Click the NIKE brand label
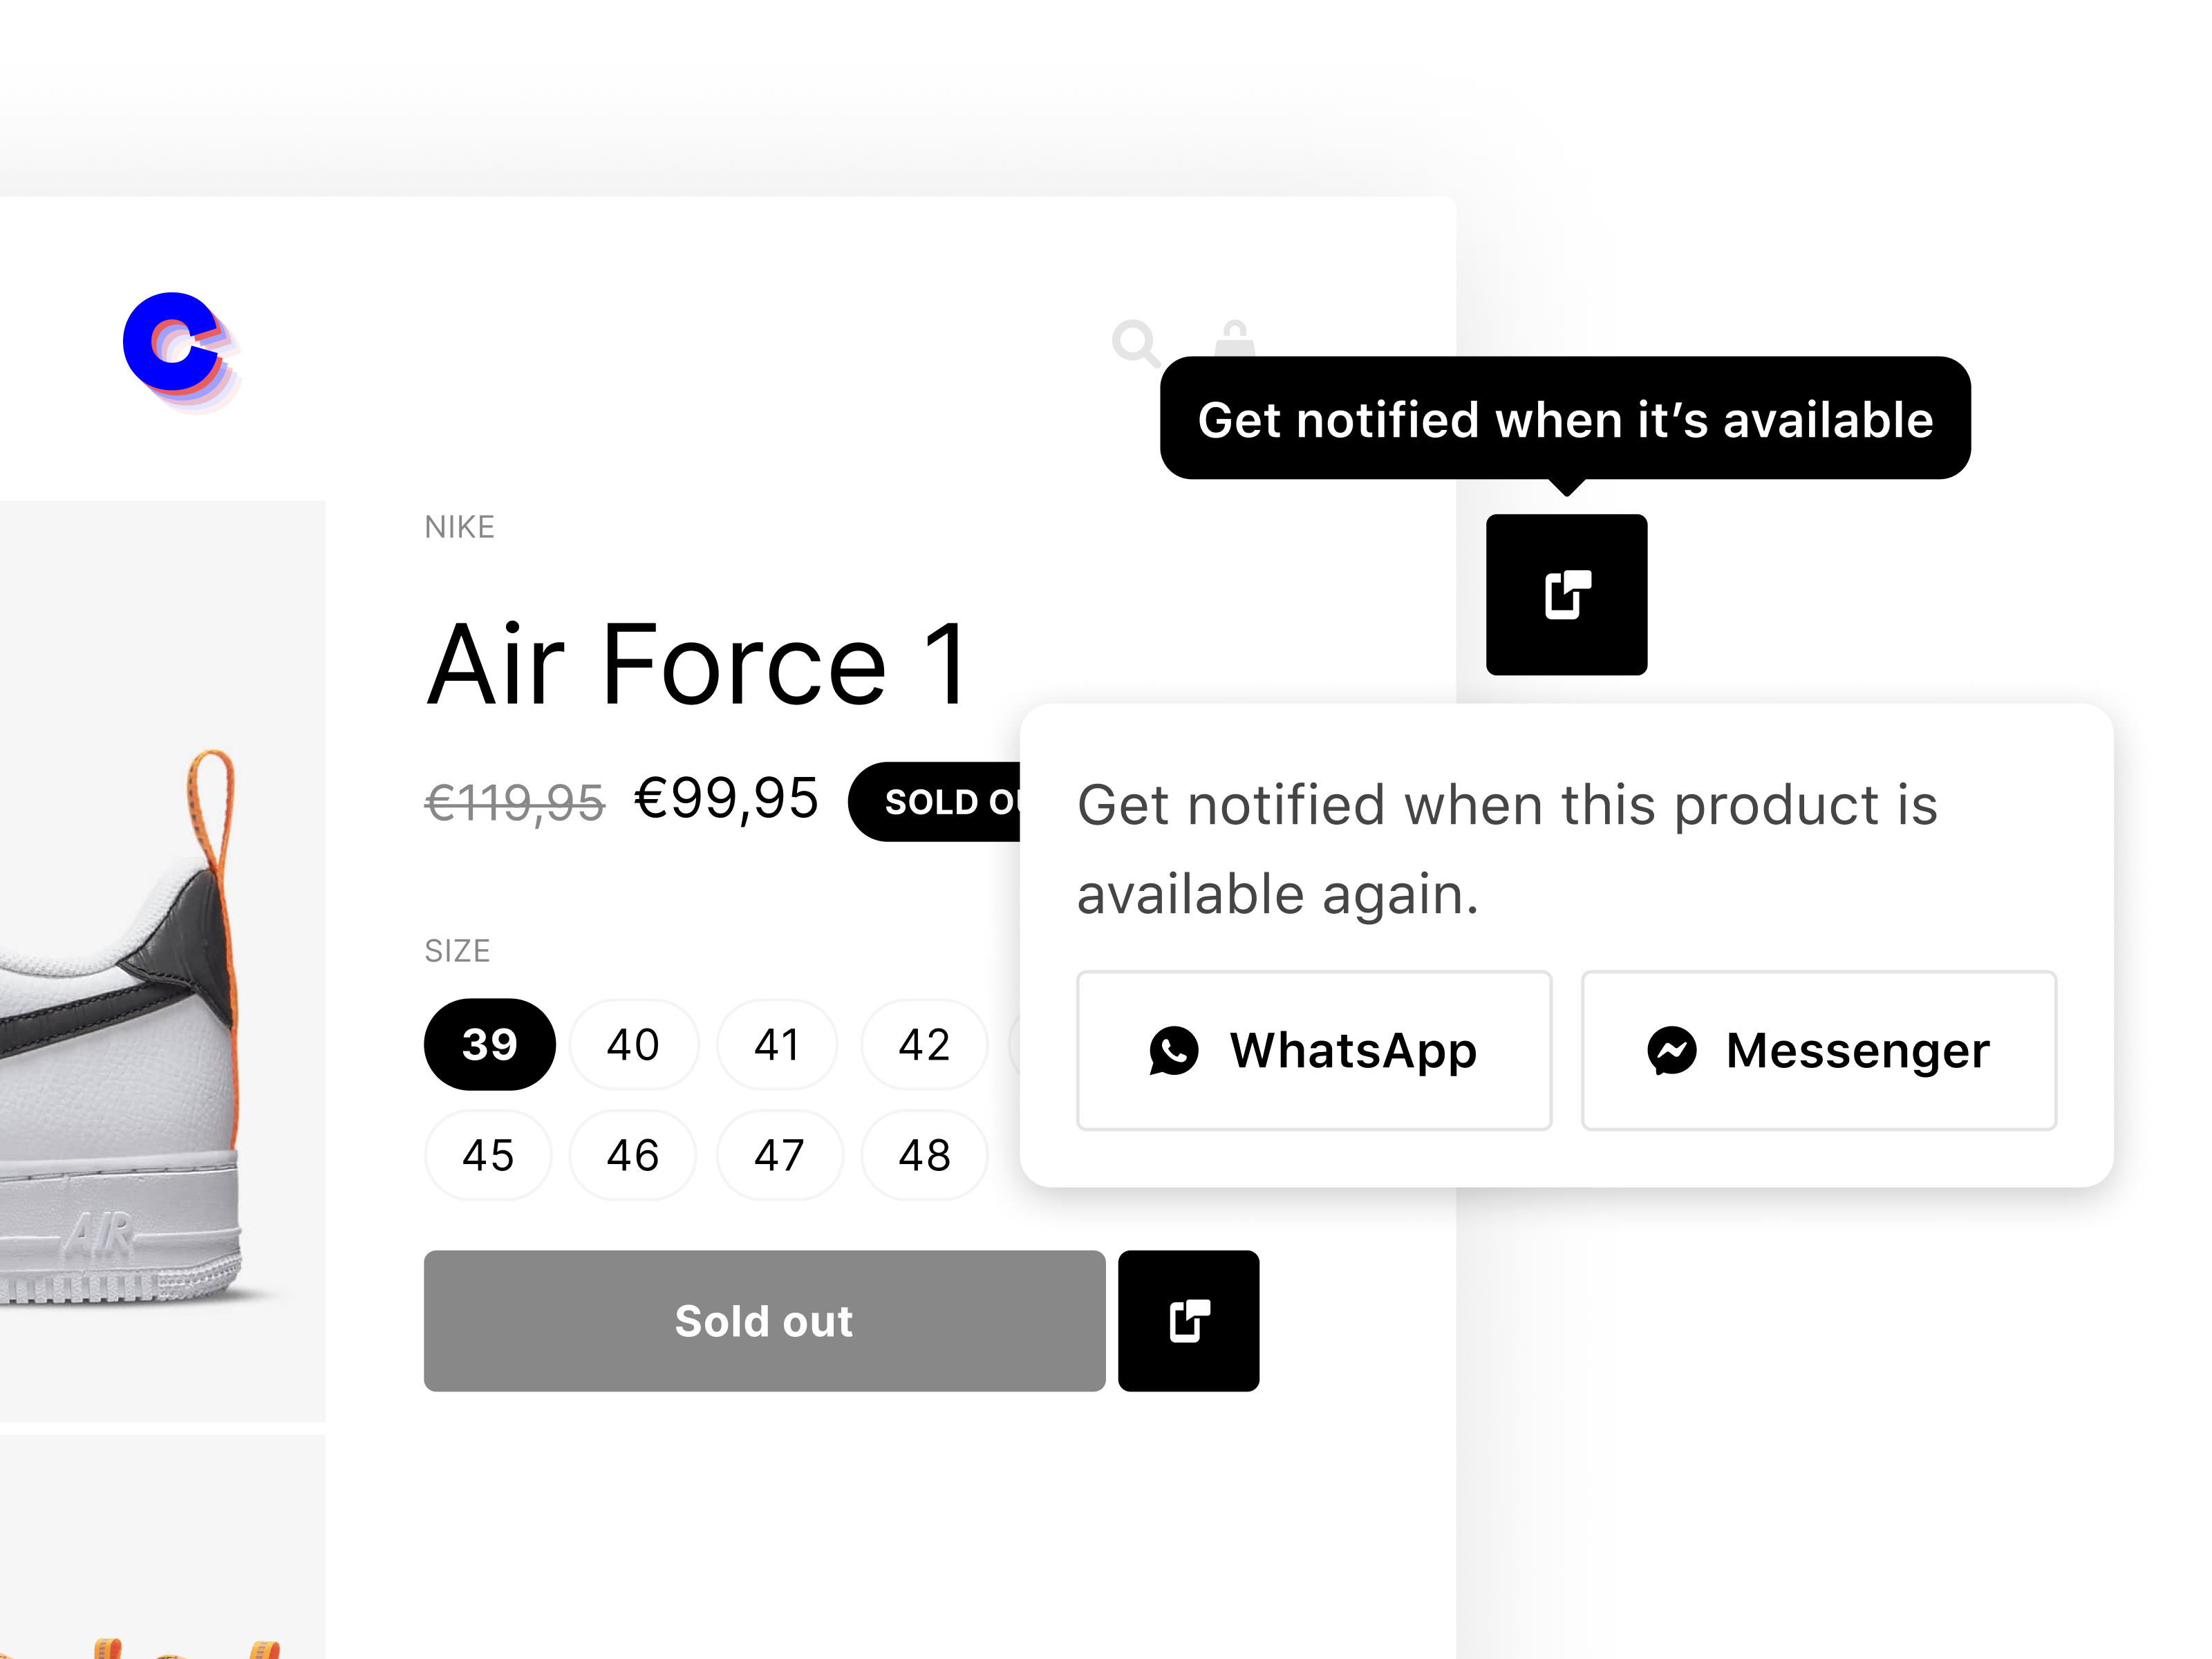2212x1659 pixels. click(459, 527)
